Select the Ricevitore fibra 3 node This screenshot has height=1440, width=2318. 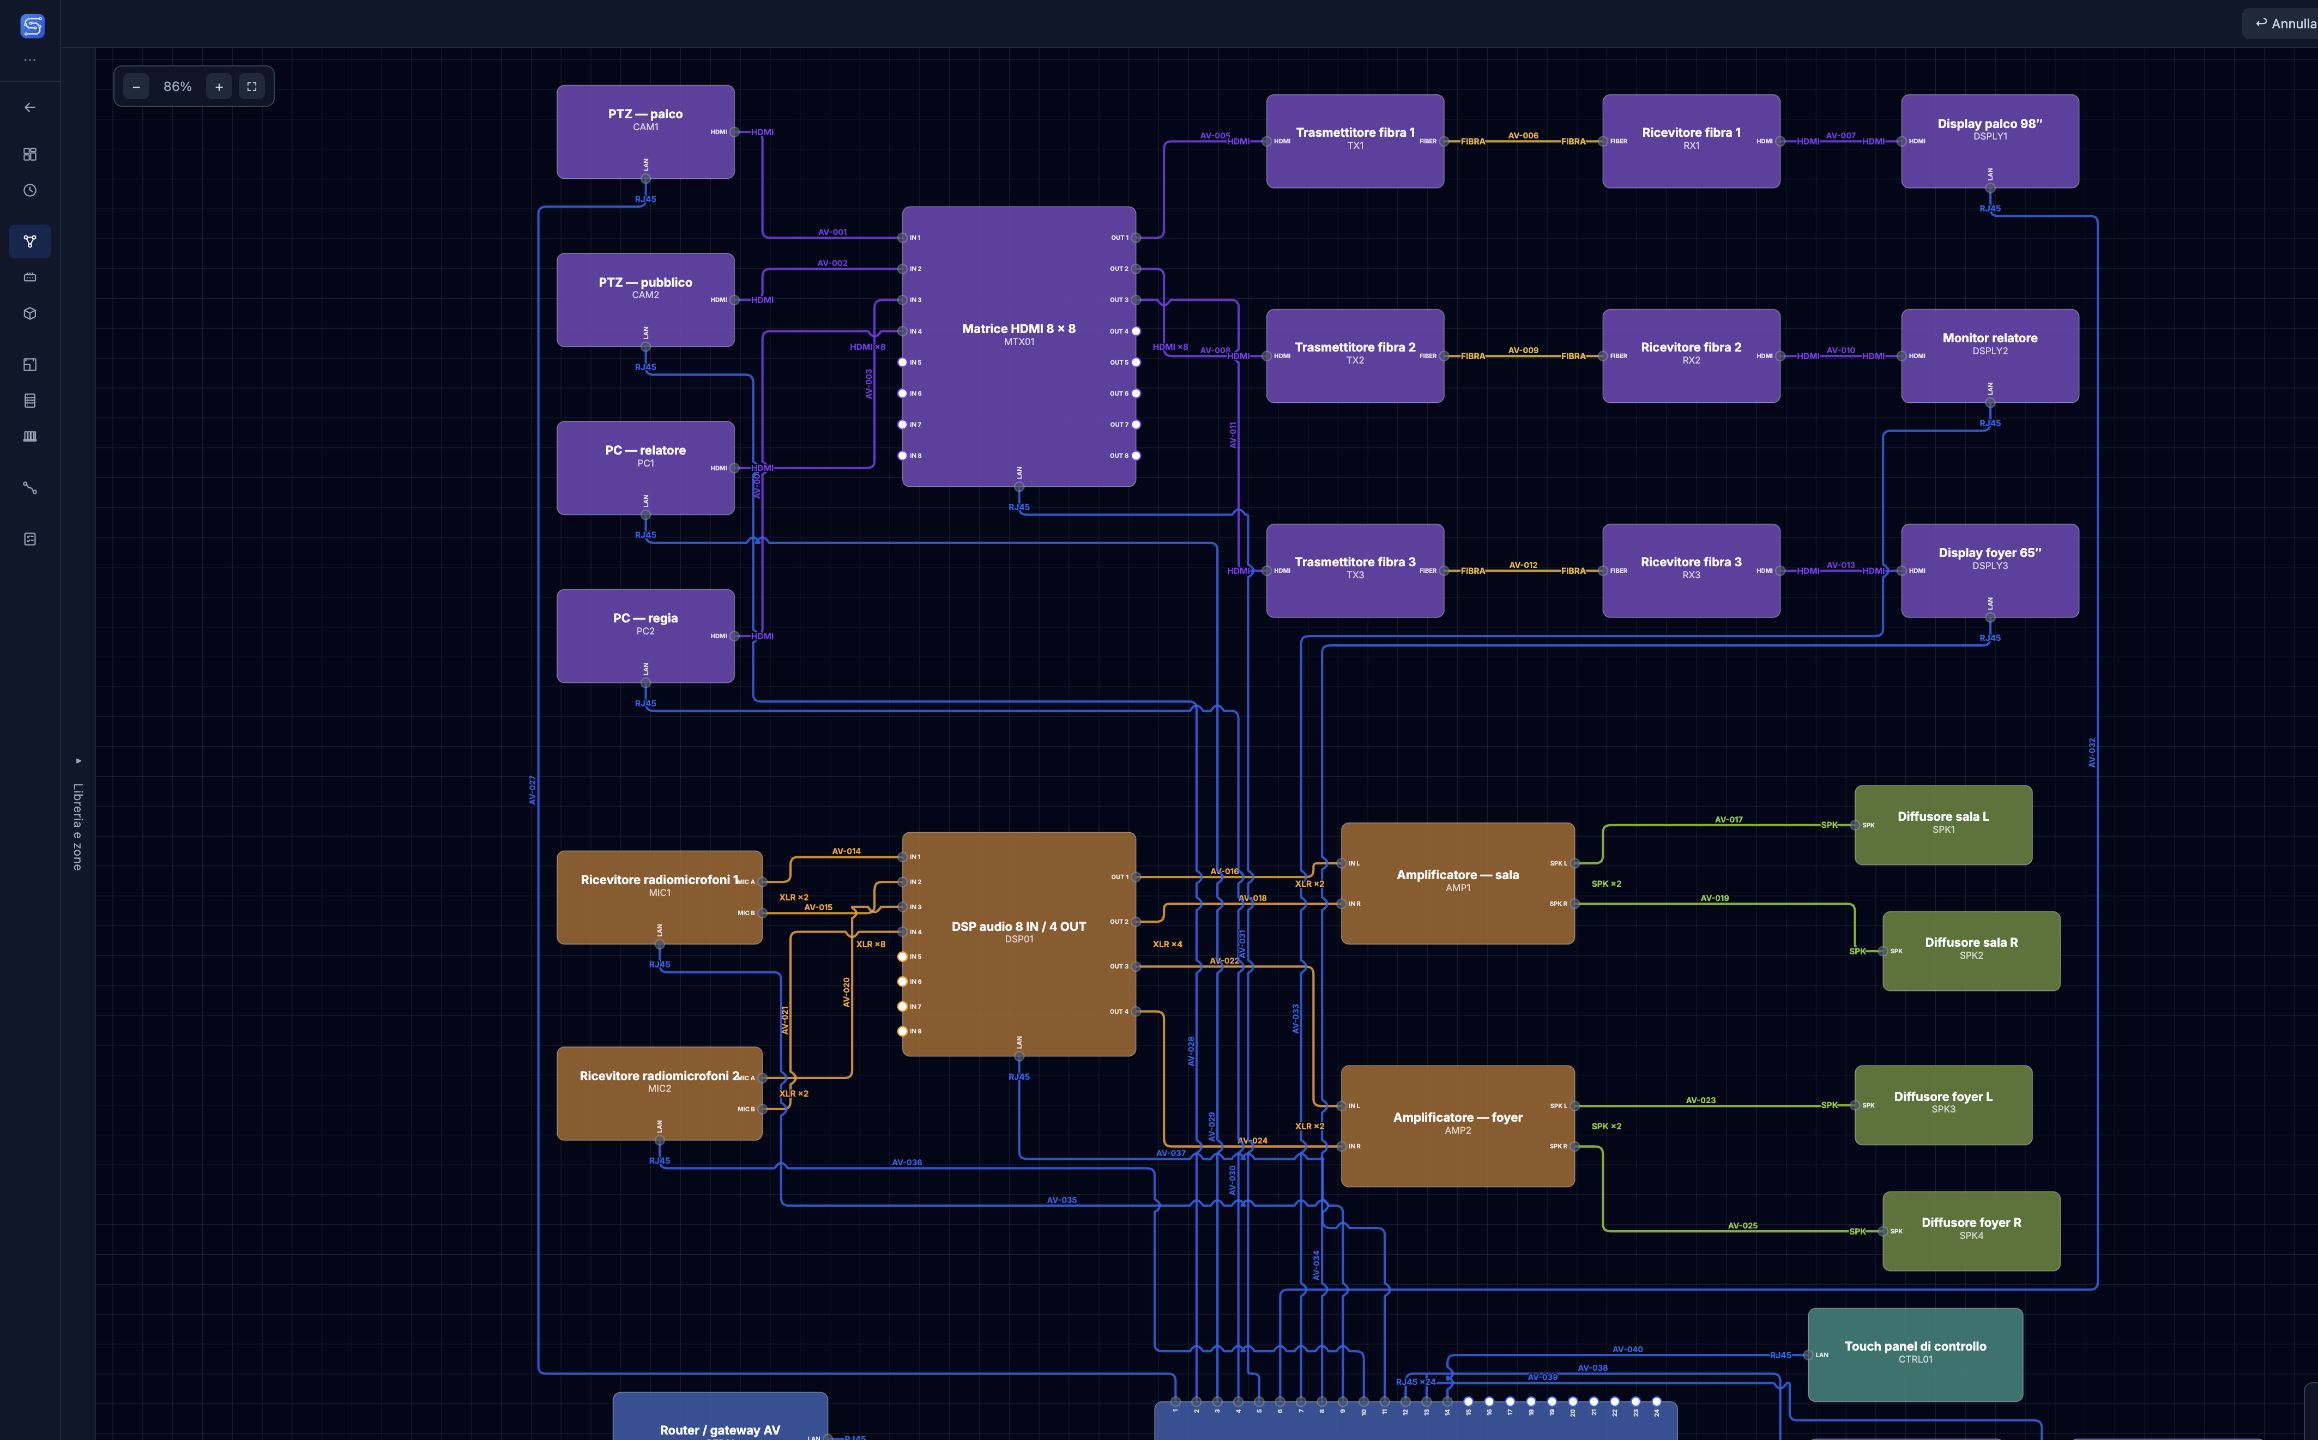pos(1691,571)
